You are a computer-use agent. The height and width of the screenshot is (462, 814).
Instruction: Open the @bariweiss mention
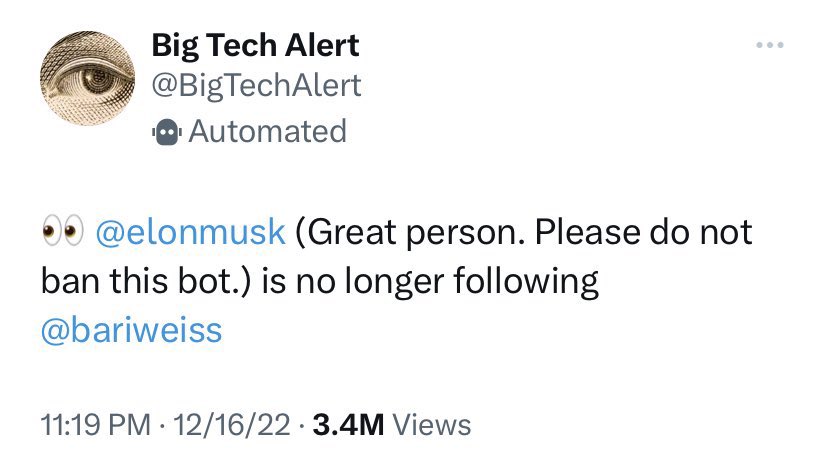pyautogui.click(x=131, y=328)
